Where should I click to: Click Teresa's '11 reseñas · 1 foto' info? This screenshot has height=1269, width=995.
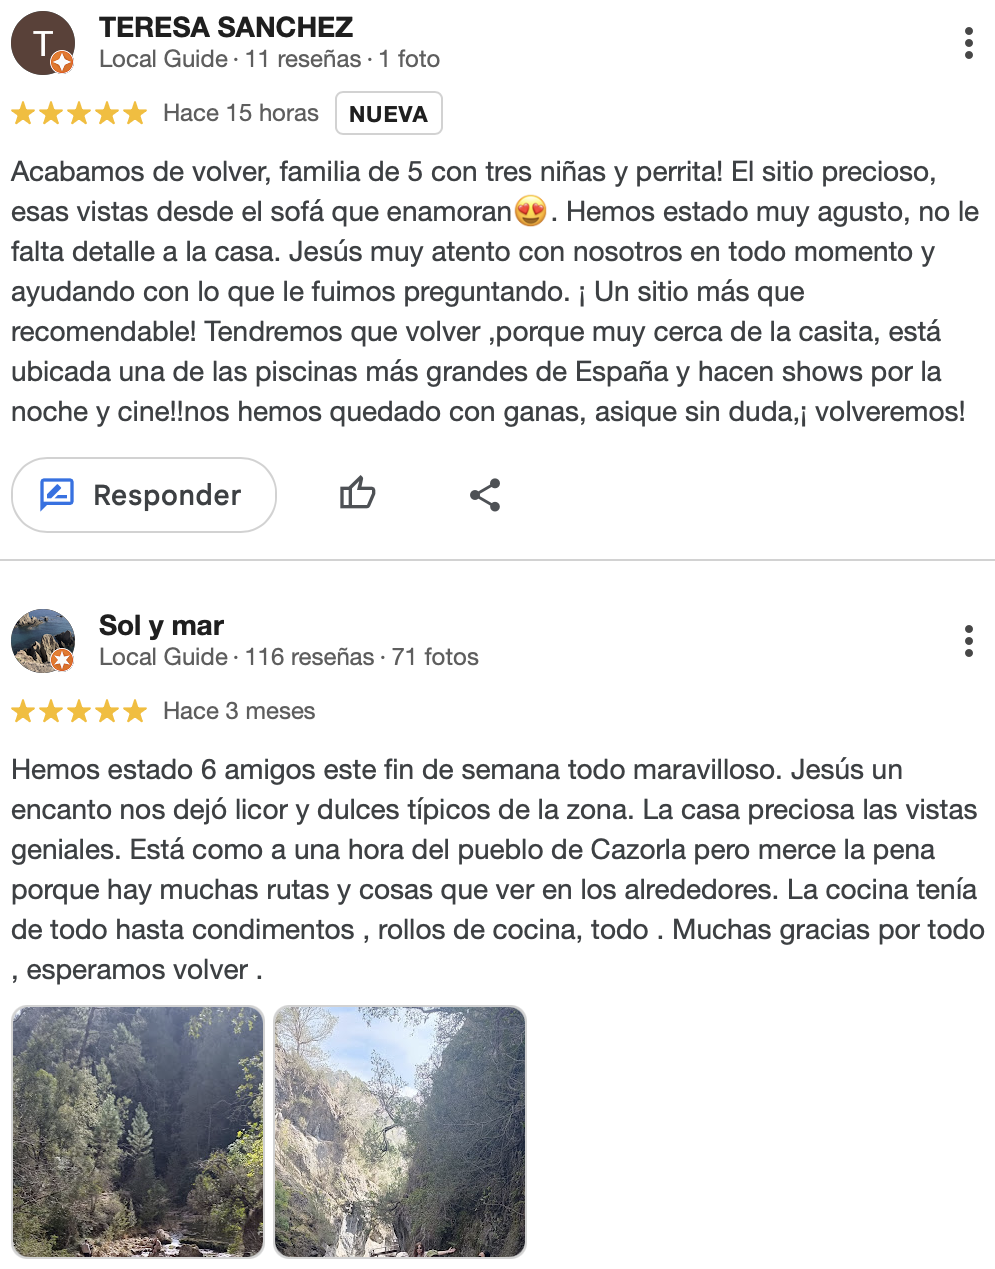click(342, 59)
